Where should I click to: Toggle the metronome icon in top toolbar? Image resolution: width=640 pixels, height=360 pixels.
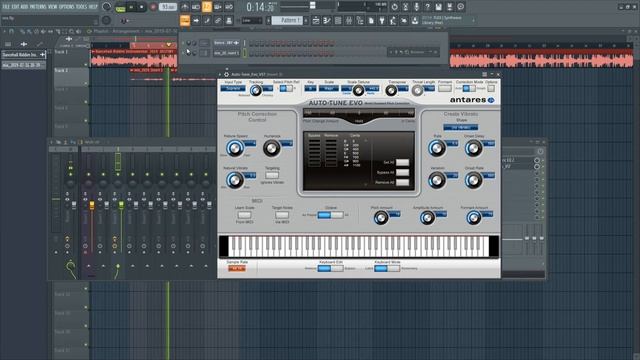click(x=184, y=7)
